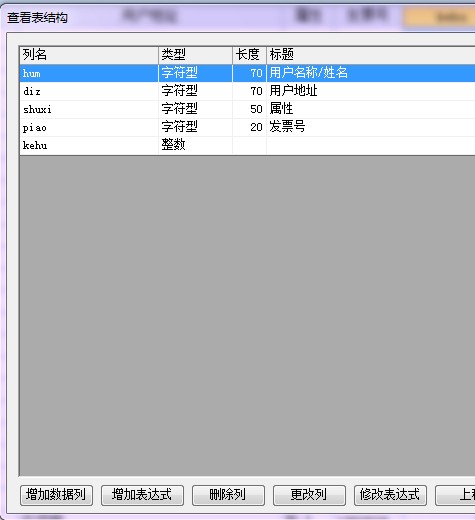The width and height of the screenshot is (475, 520).
Task: Select the 列名 column header
Action: click(89, 55)
